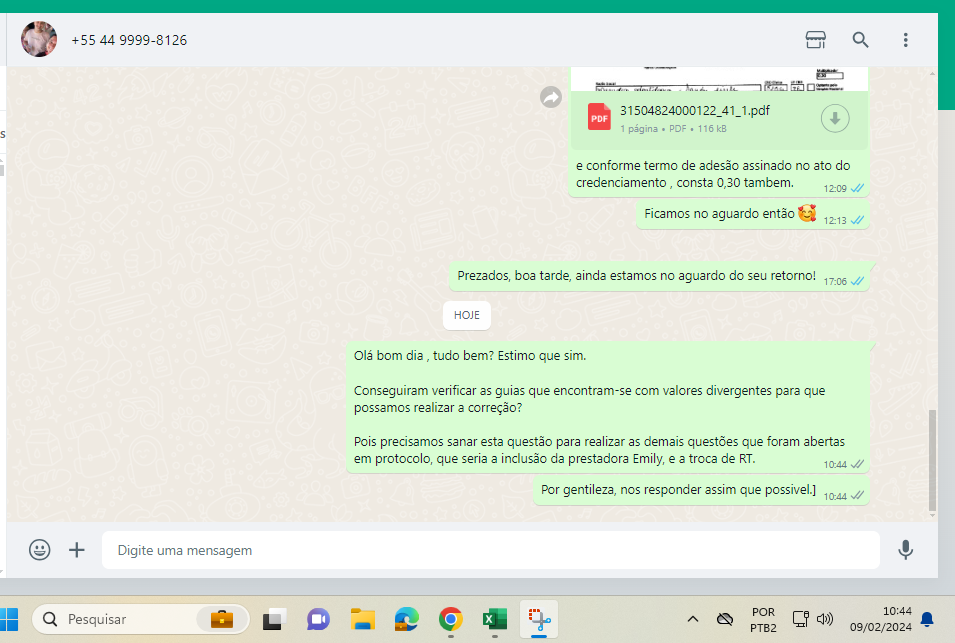Viewport: 955px width, 643px height.
Task: Expand the hidden system tray icons
Action: 692,619
